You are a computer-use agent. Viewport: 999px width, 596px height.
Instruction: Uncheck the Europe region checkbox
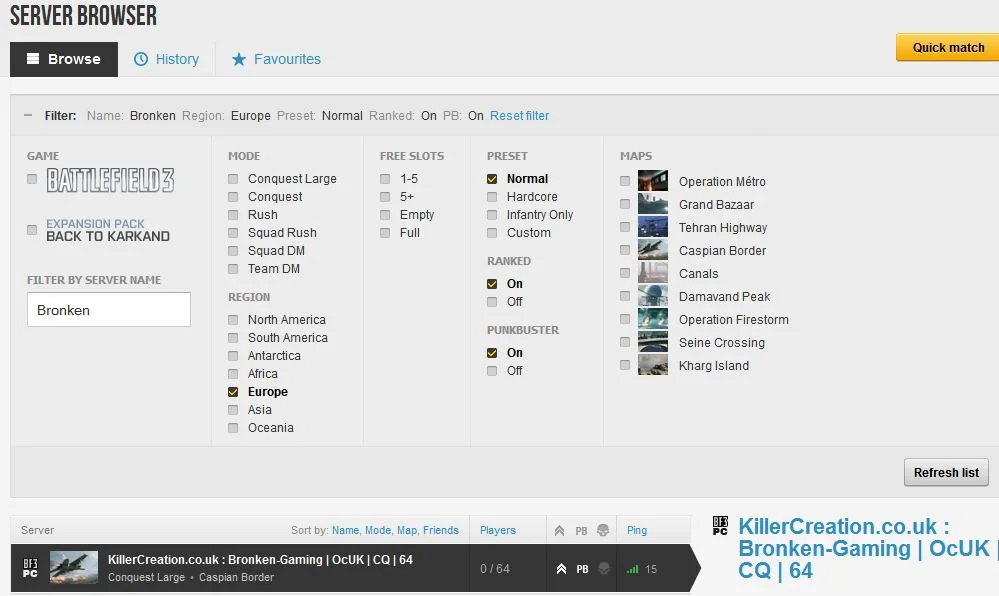(233, 392)
